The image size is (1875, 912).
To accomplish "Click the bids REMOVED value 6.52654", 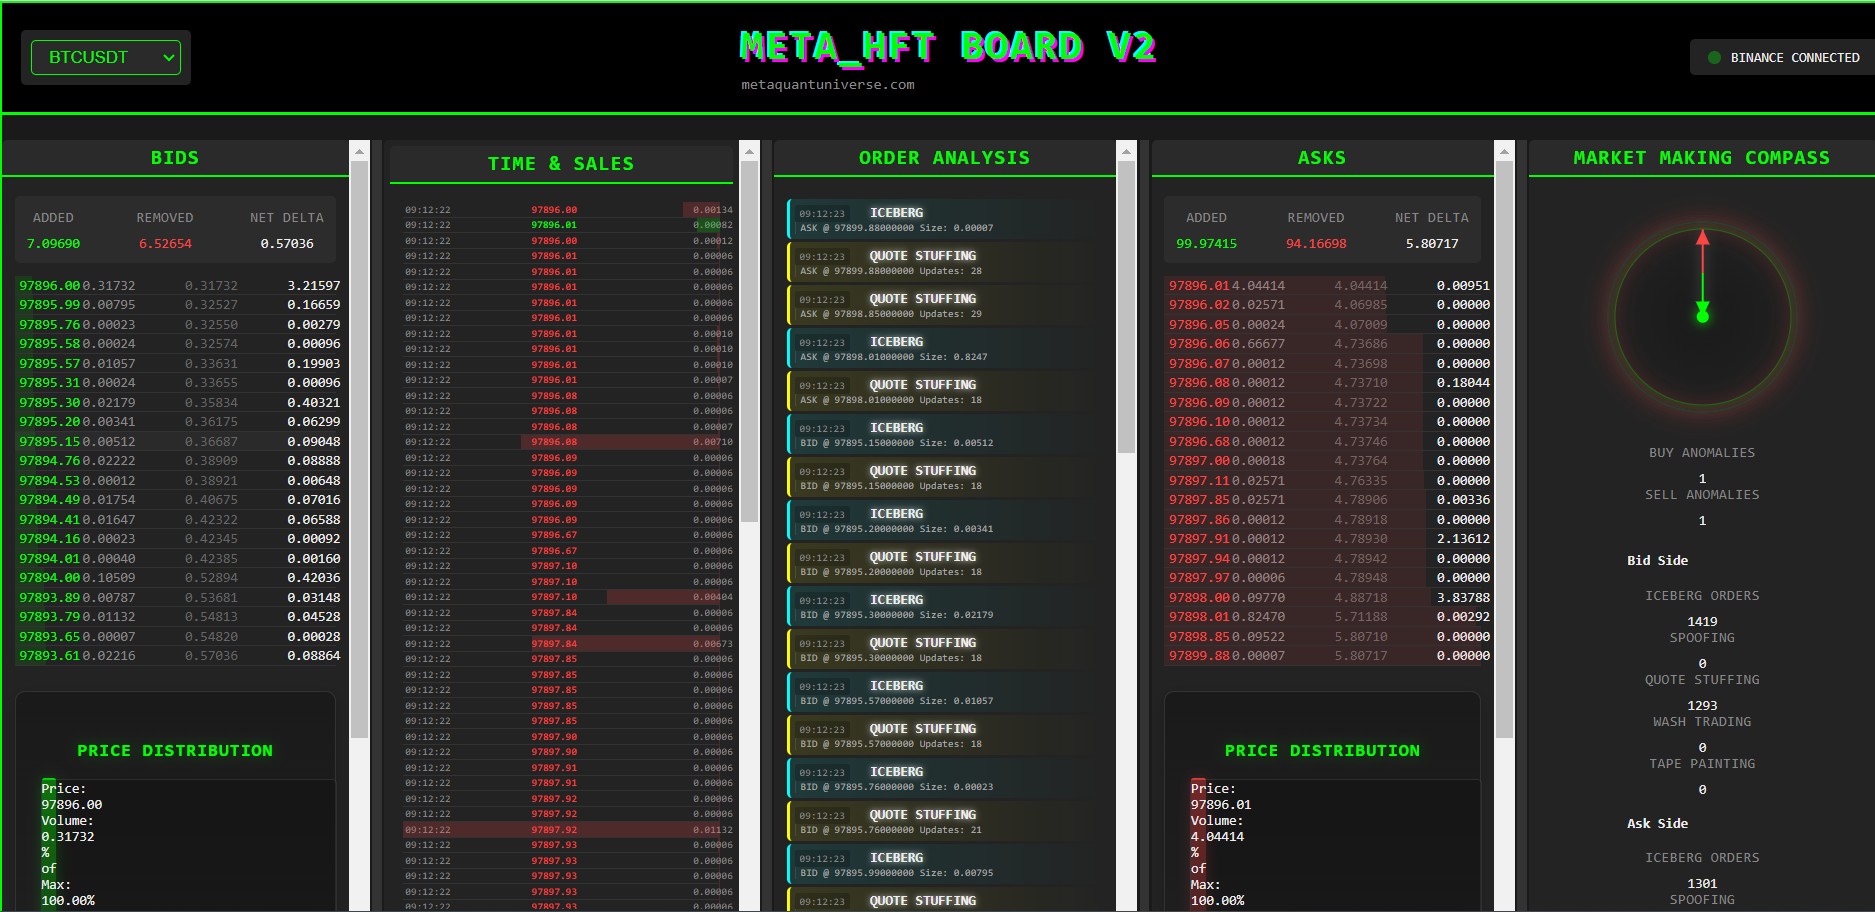I will point(165,243).
